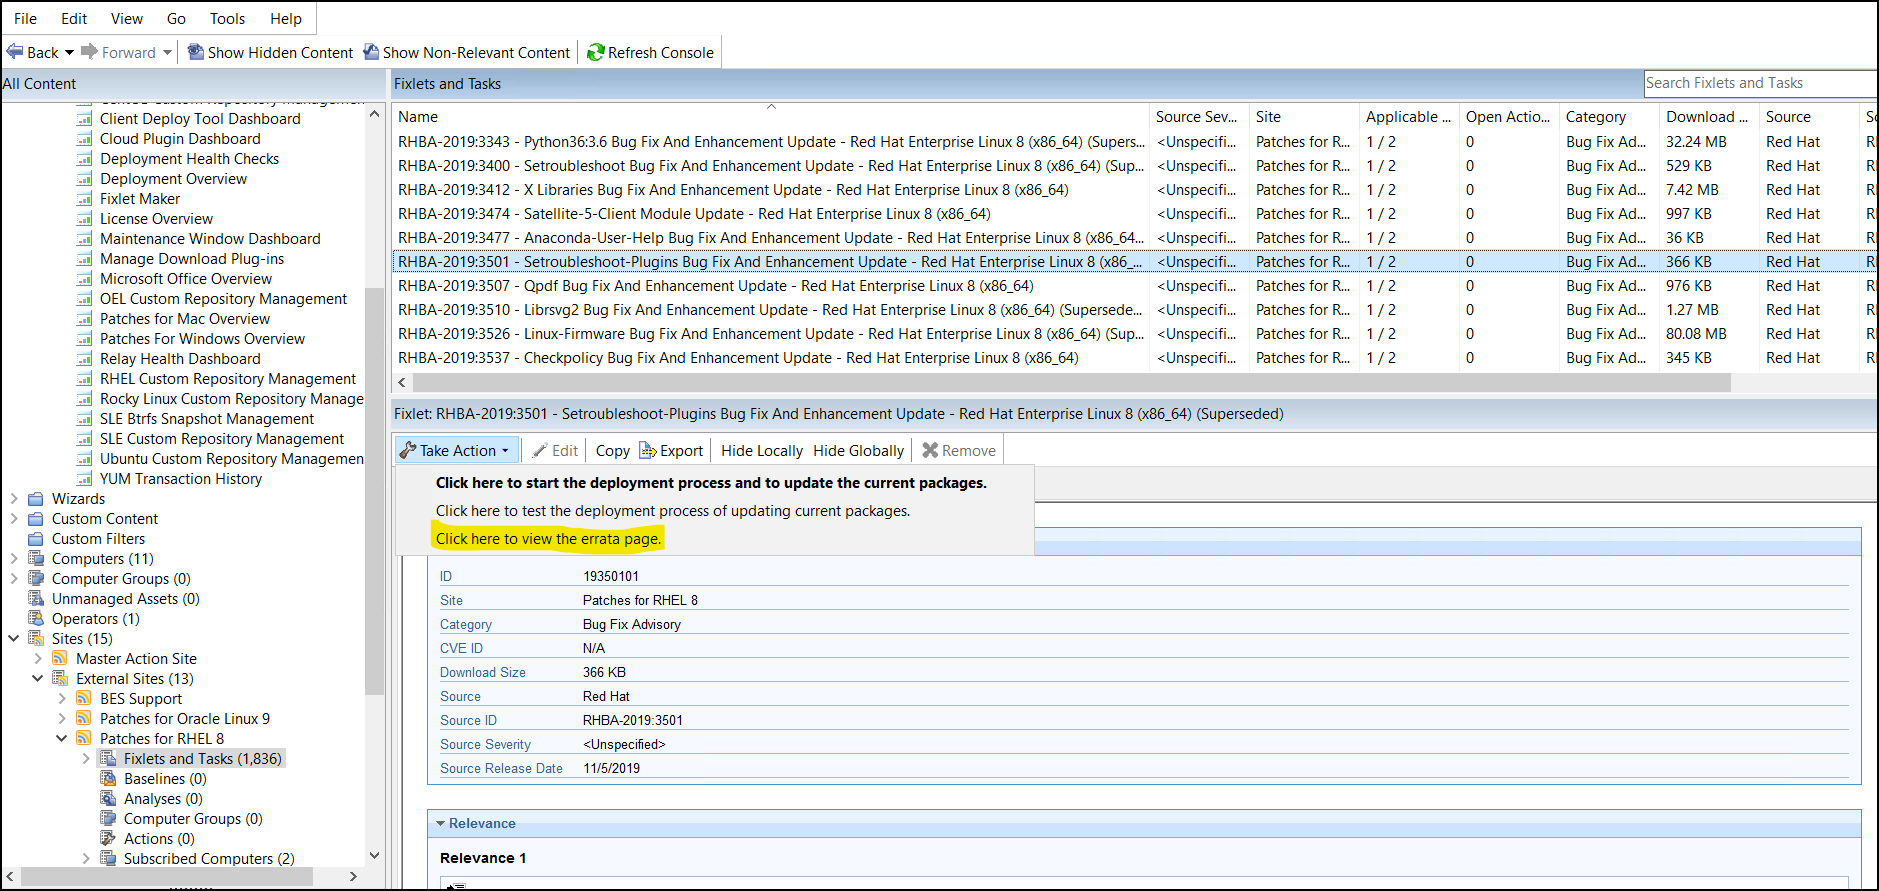Collapse the External Sites node
The height and width of the screenshot is (891, 1879).
38,679
